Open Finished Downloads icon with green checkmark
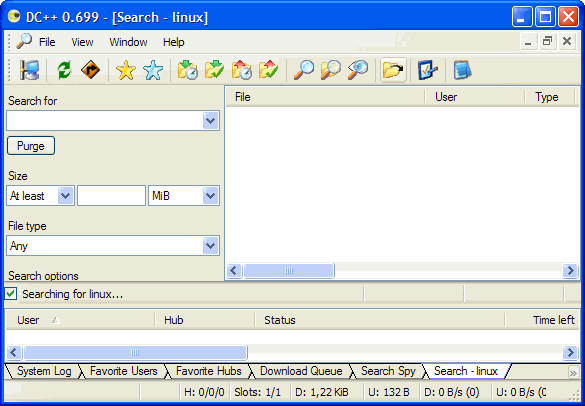This screenshot has height=406, width=585. pyautogui.click(x=214, y=70)
